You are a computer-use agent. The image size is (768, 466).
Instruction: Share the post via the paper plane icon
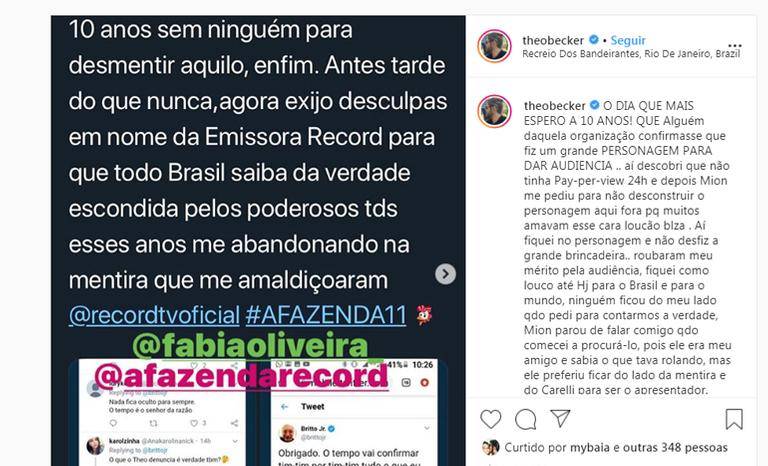tap(560, 418)
